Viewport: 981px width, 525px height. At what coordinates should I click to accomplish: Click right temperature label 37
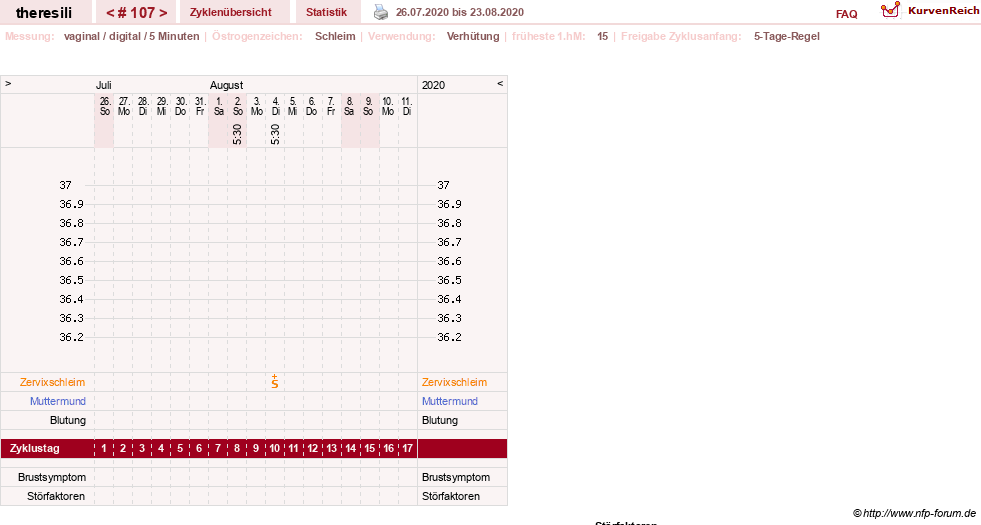(x=444, y=185)
